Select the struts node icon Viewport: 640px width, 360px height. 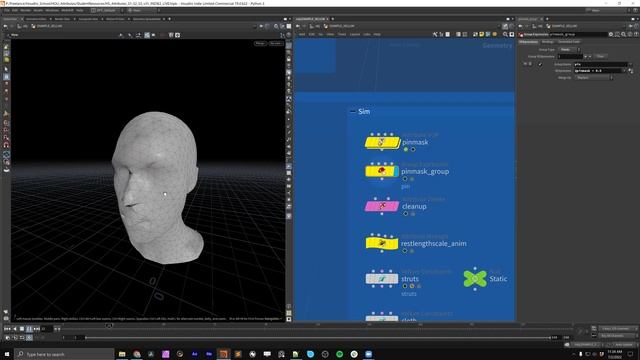382,279
